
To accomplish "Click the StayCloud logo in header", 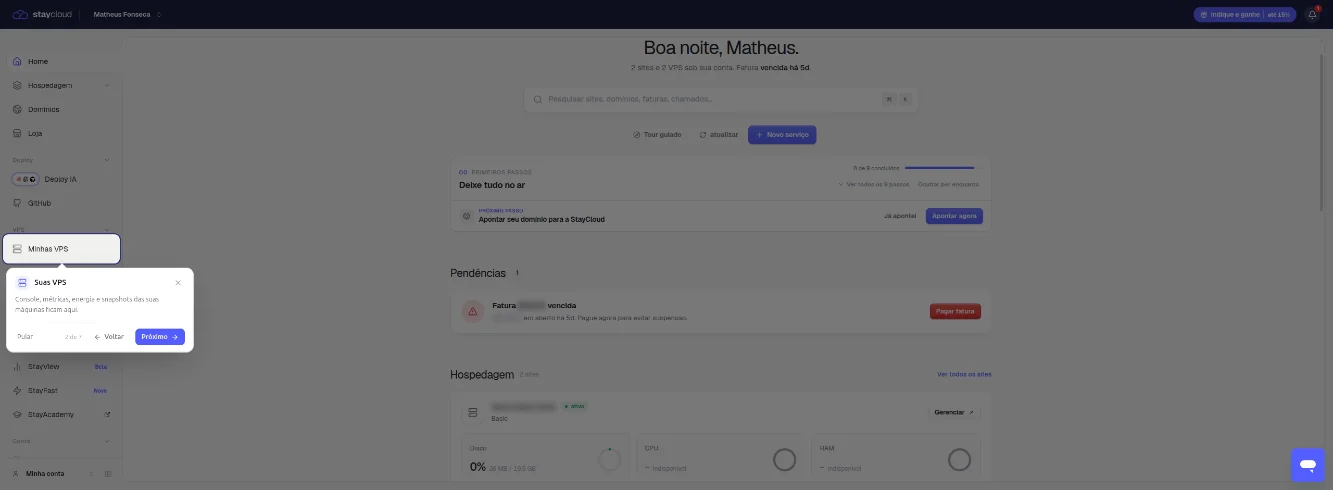I will (x=40, y=14).
